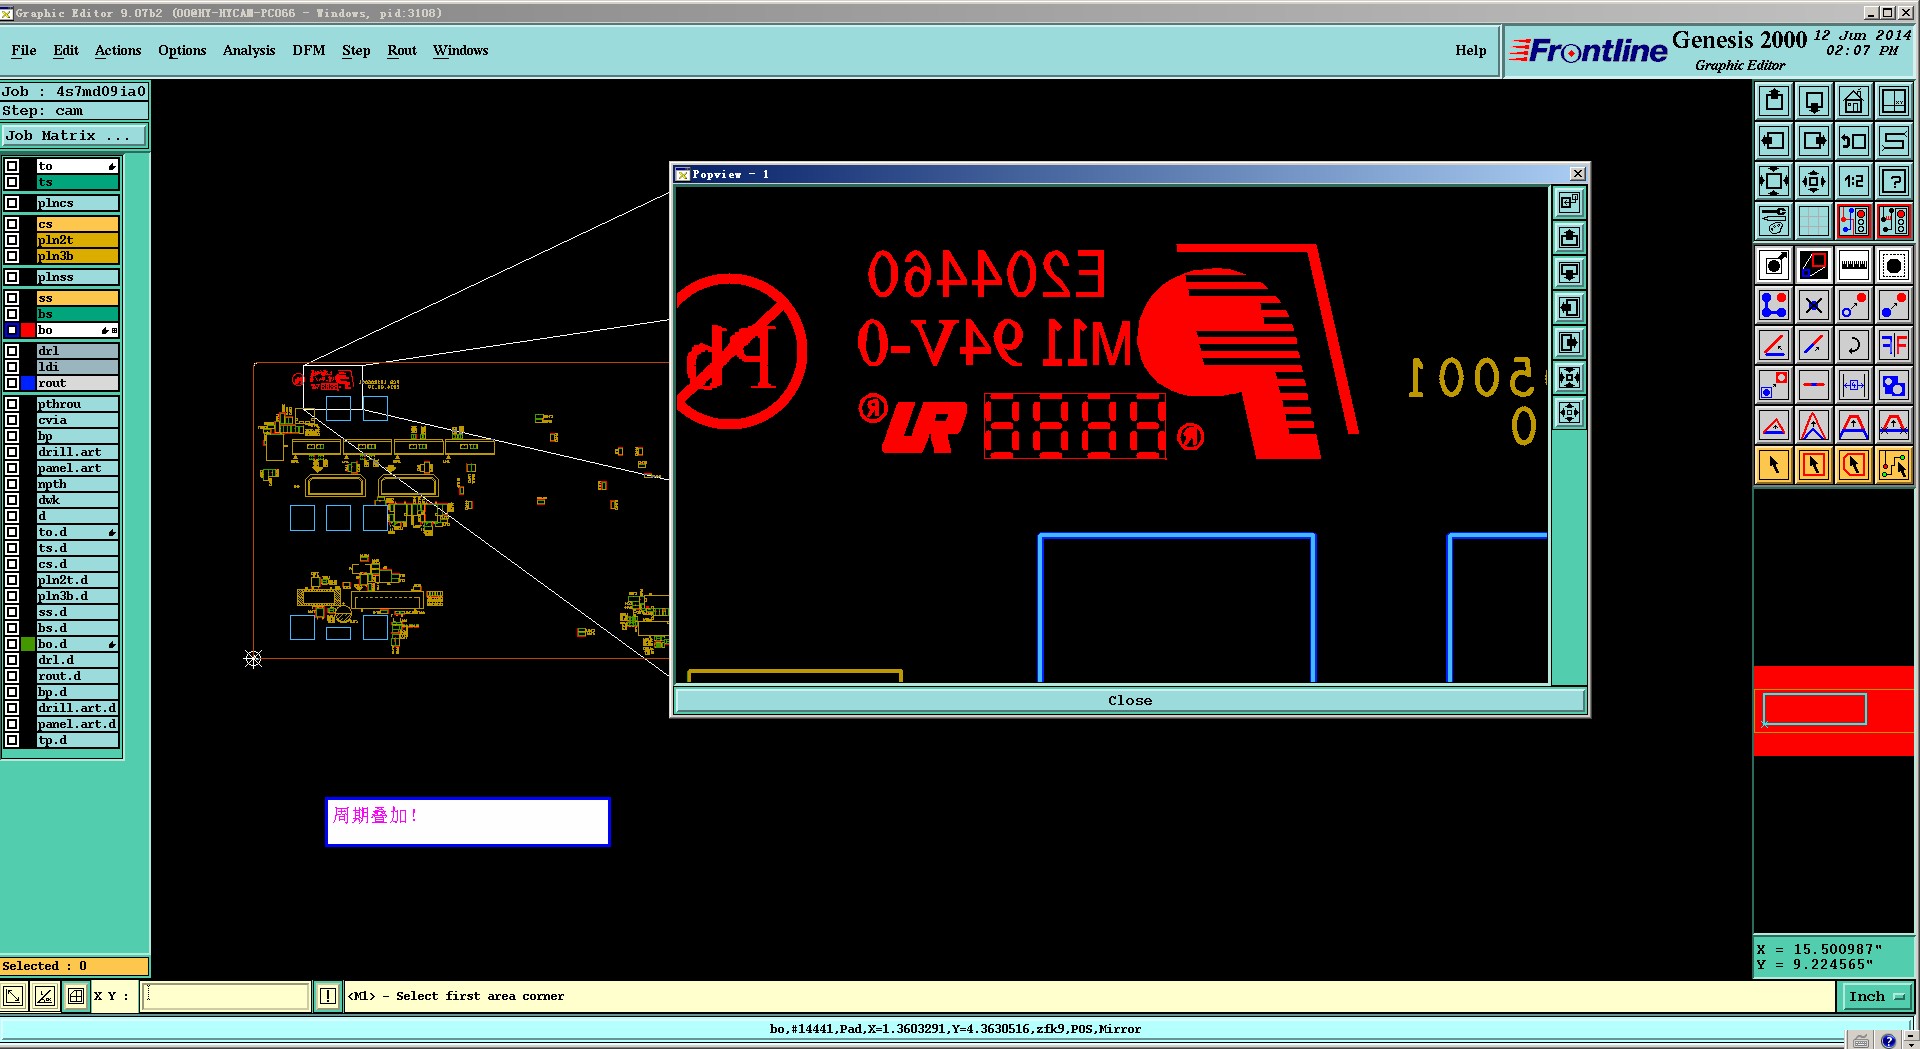The width and height of the screenshot is (1920, 1049).
Task: Toggle display checkbox for layer pthrou
Action: pos(12,404)
